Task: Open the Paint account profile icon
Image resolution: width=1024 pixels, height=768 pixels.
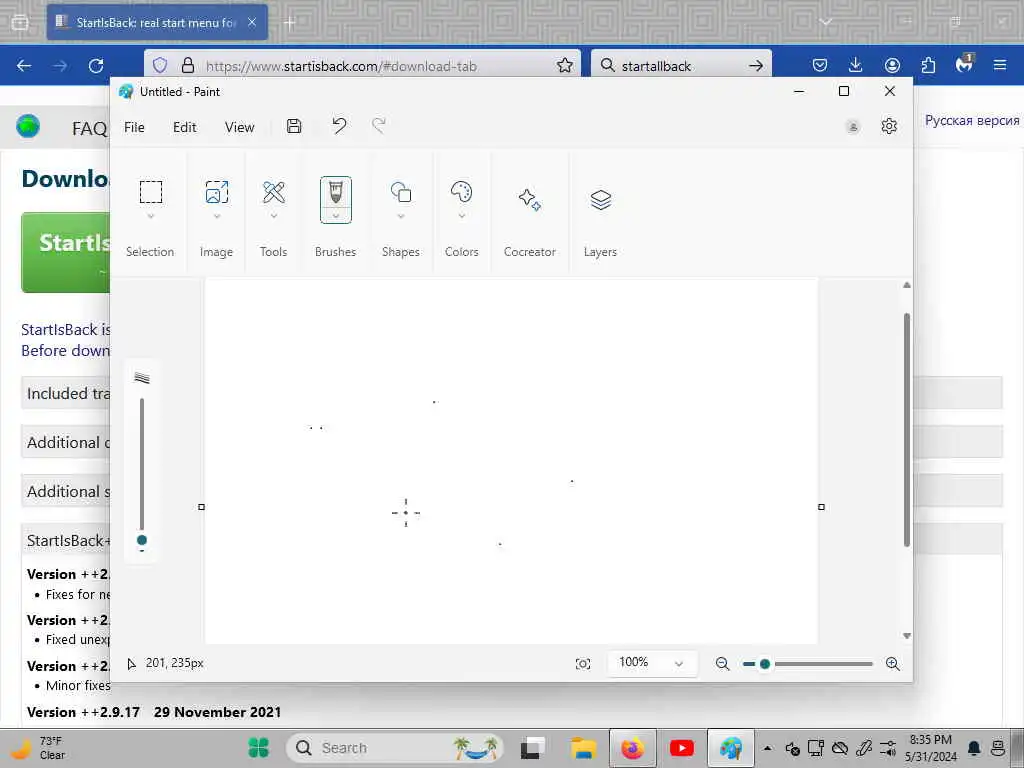Action: pos(853,127)
